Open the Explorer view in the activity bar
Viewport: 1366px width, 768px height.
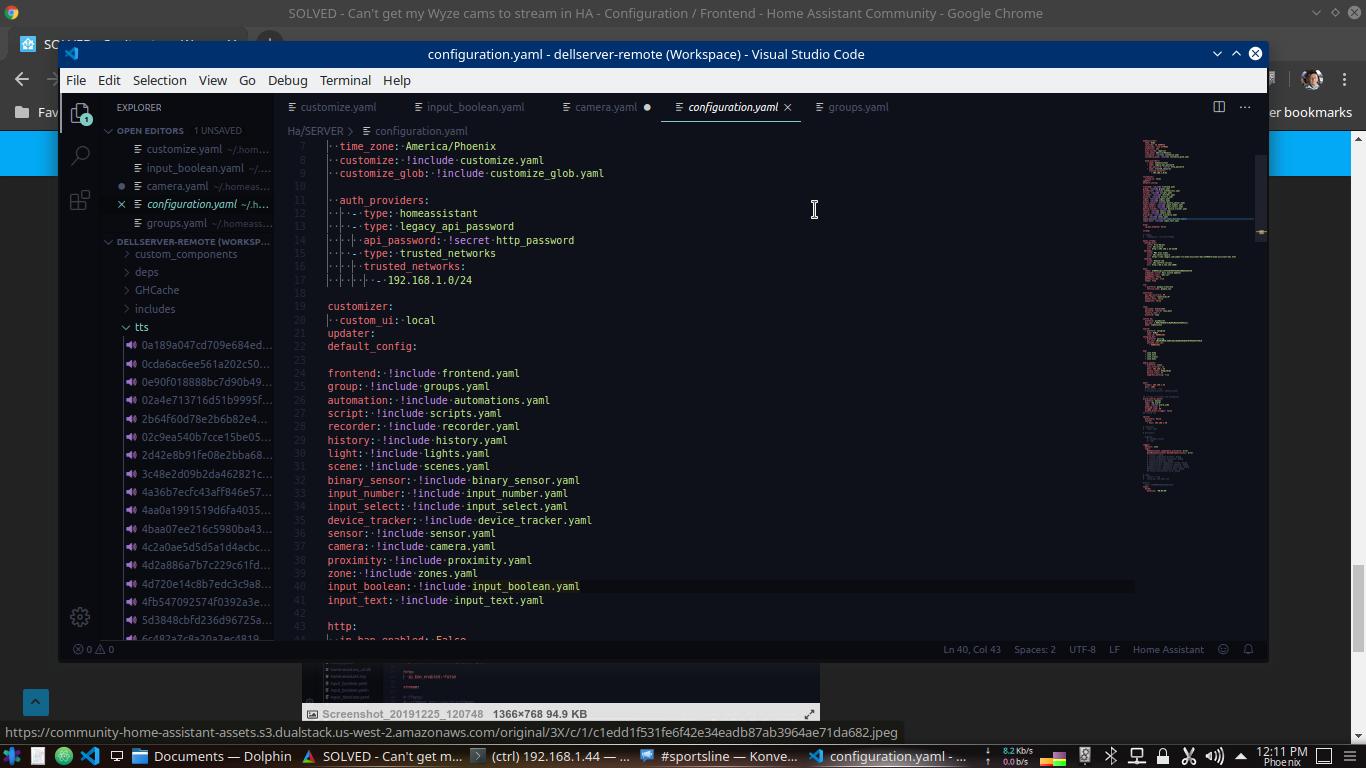point(81,112)
